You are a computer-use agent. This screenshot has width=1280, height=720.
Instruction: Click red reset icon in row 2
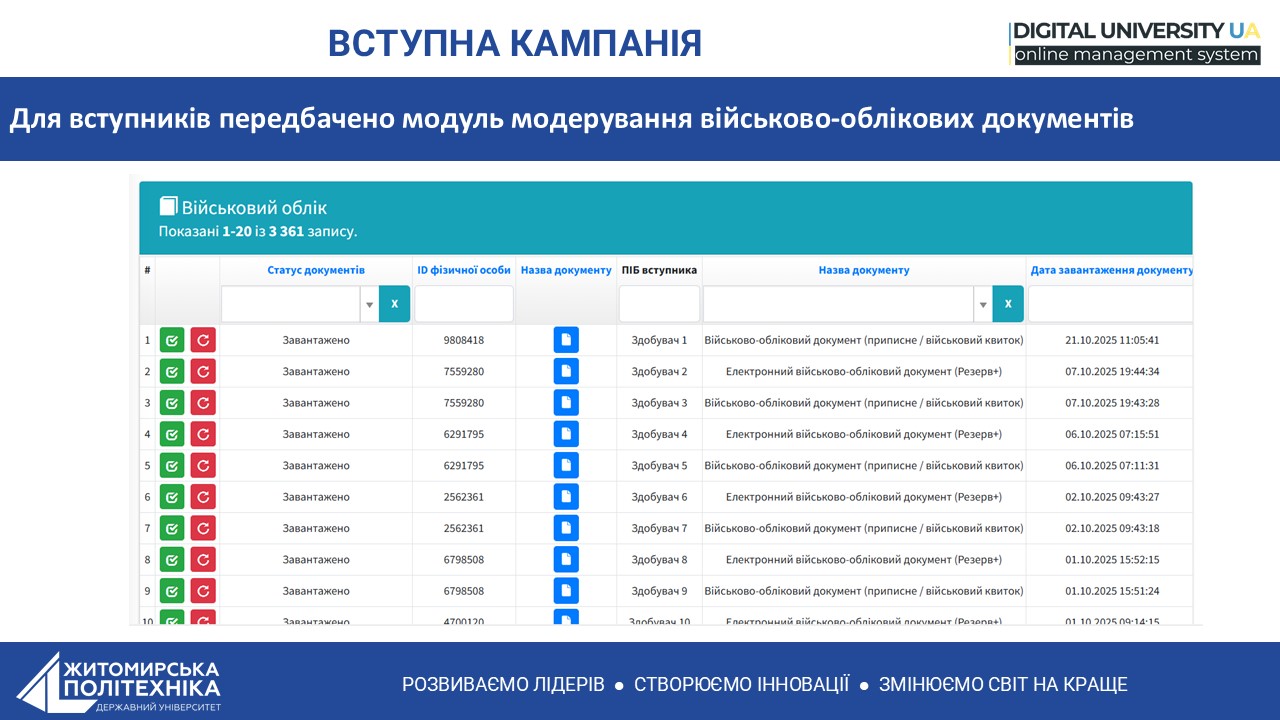point(203,372)
